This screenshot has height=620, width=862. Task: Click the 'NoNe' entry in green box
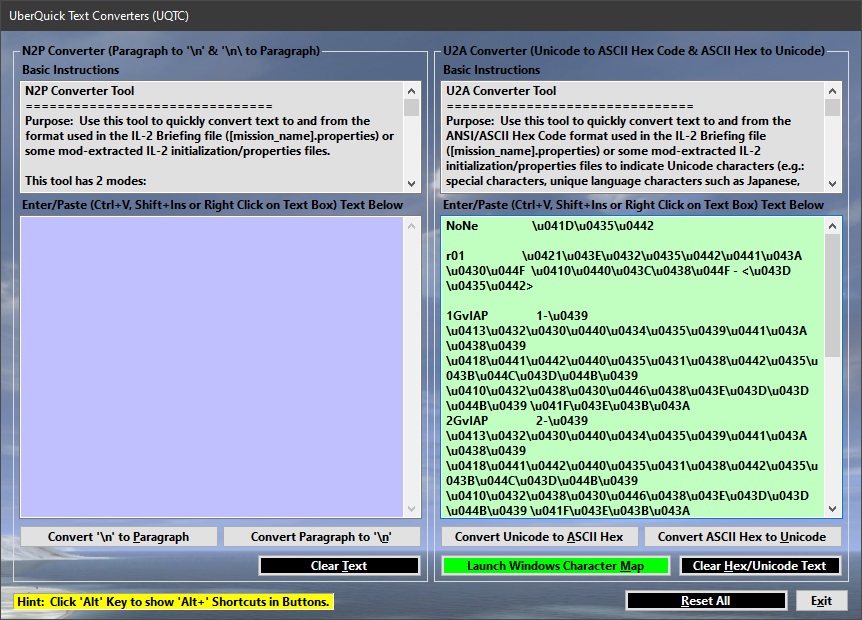[462, 226]
